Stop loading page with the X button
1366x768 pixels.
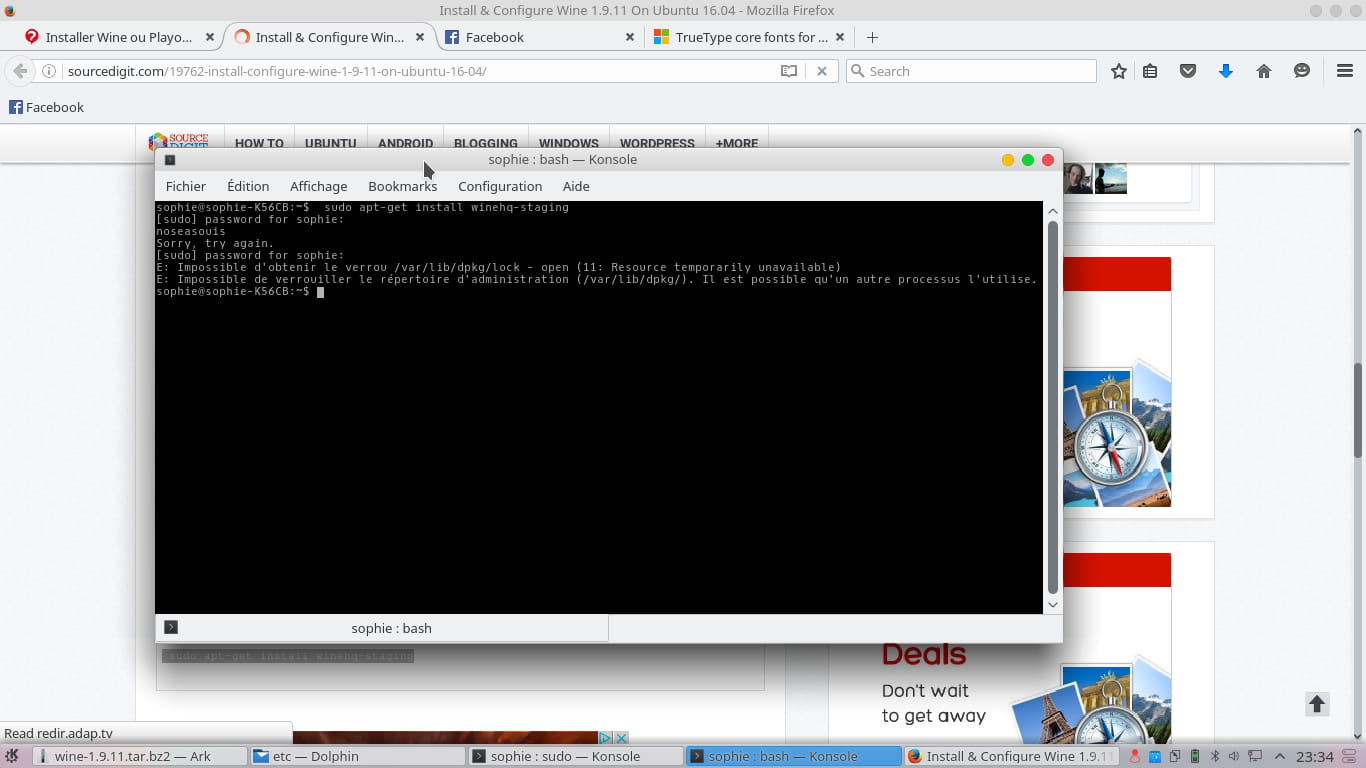[822, 71]
